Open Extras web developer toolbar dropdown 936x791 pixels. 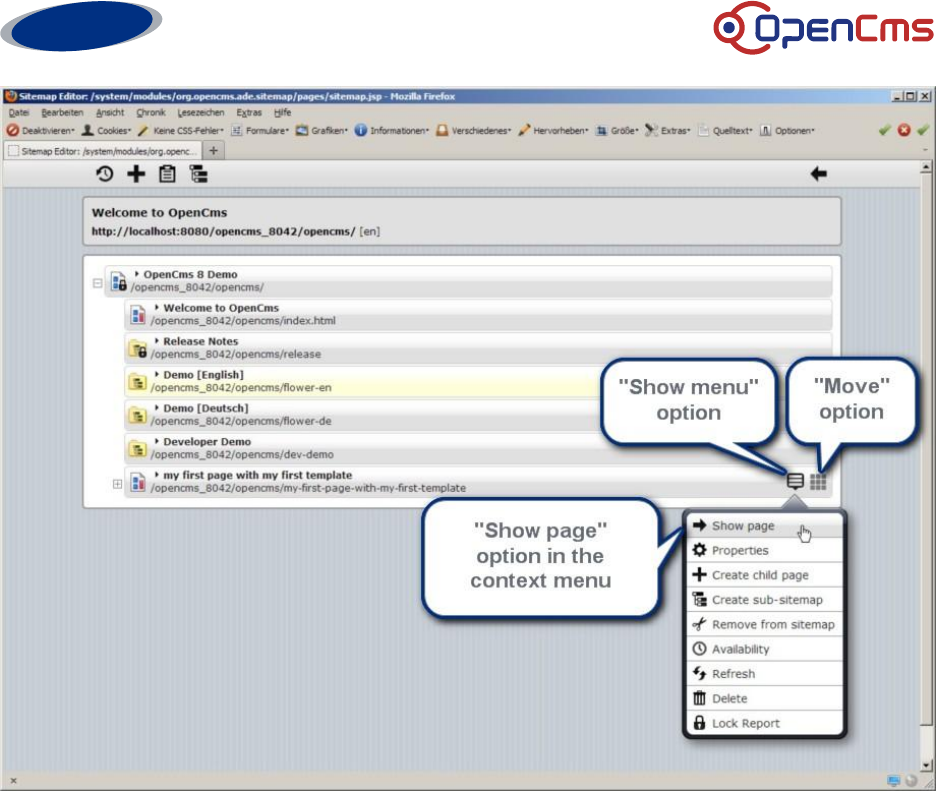(667, 131)
